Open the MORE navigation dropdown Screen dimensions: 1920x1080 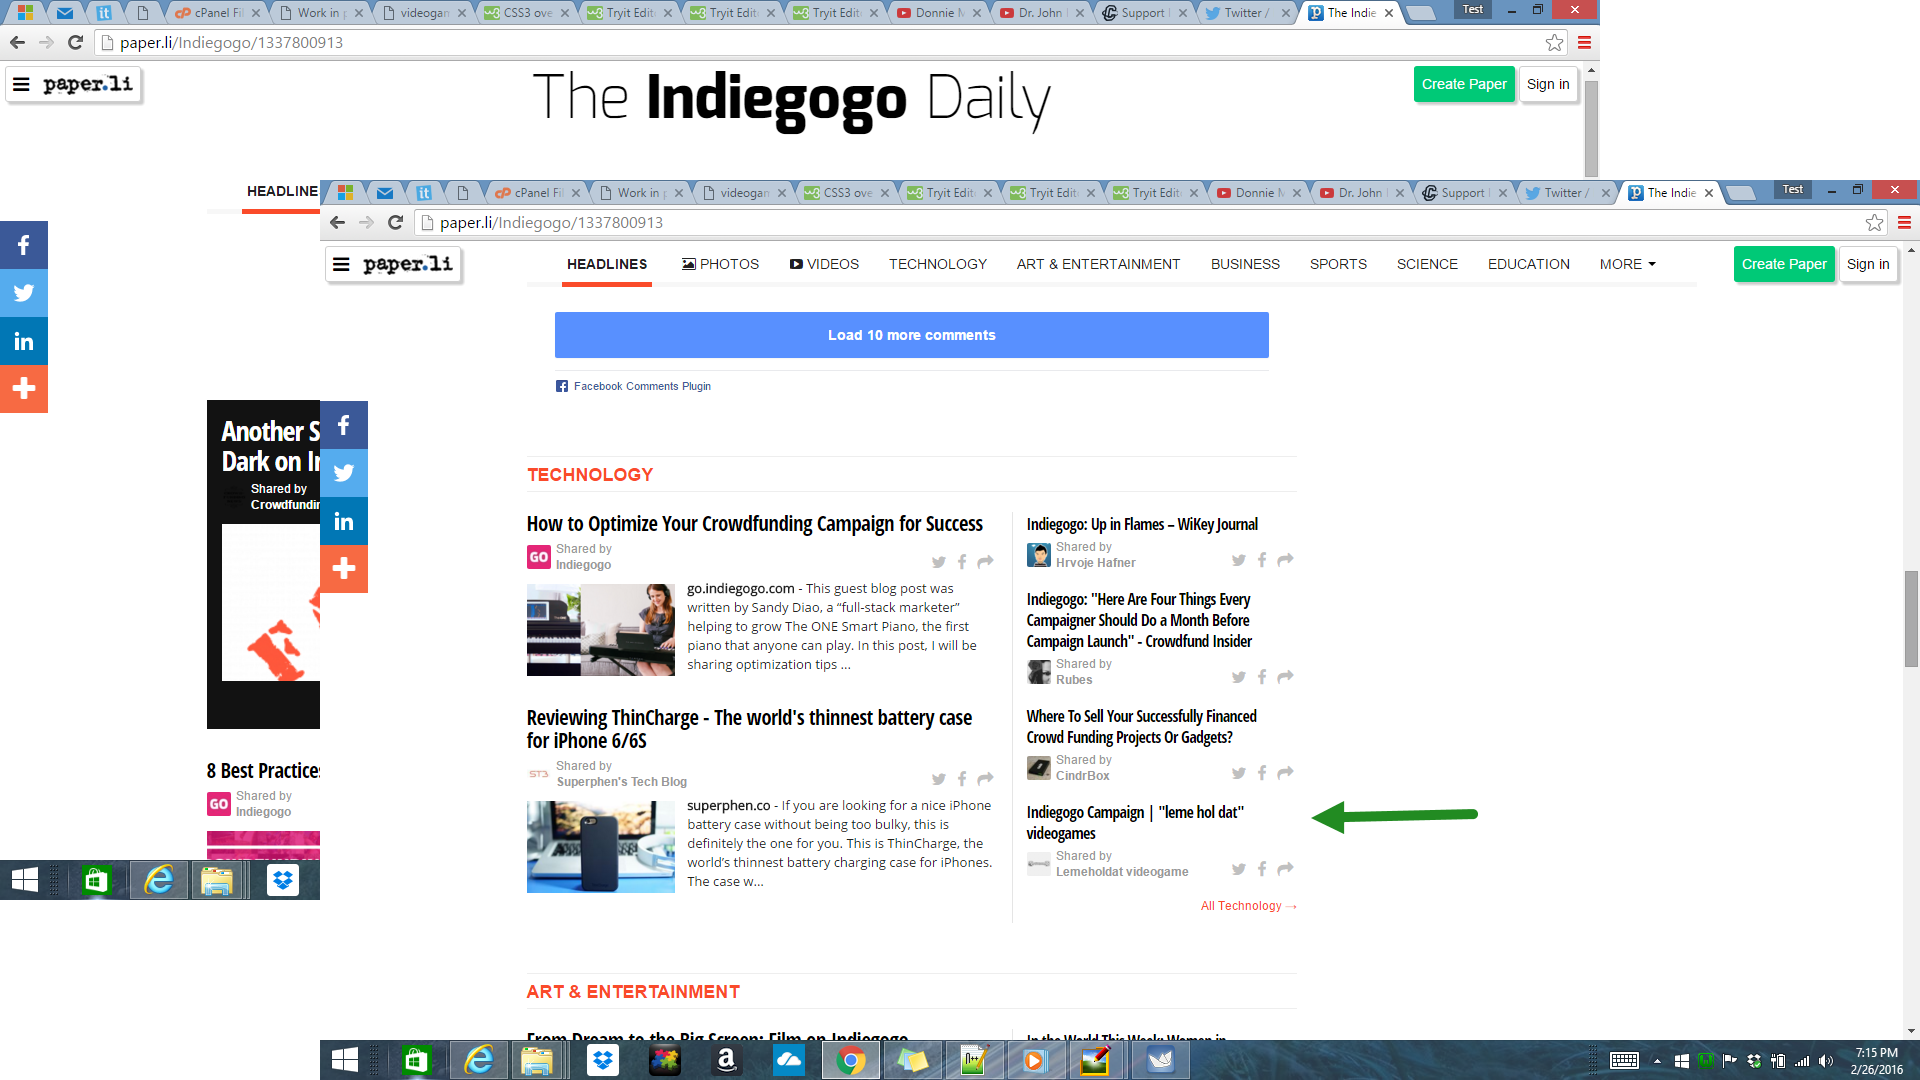coord(1626,264)
